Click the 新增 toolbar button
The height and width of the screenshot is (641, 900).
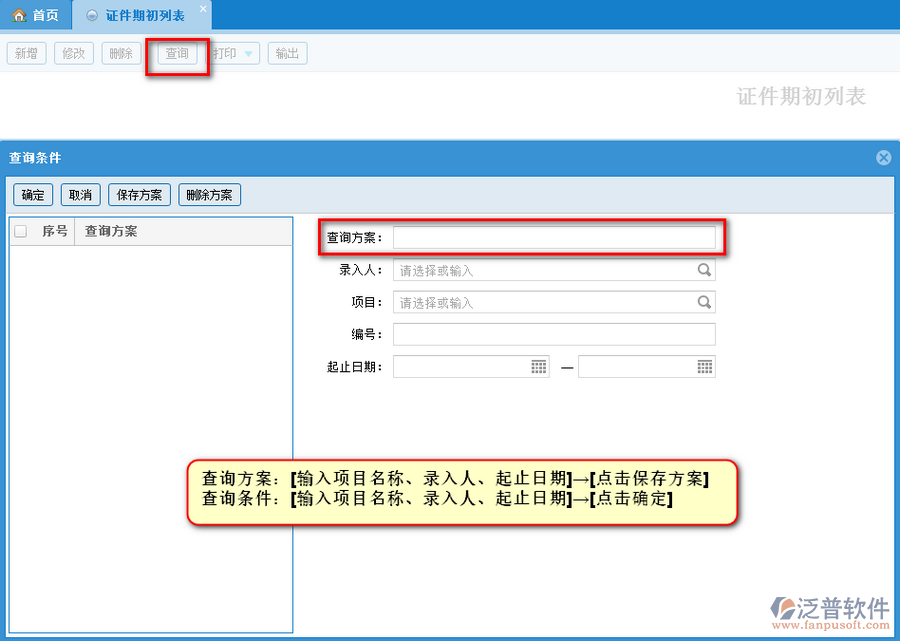pos(26,53)
